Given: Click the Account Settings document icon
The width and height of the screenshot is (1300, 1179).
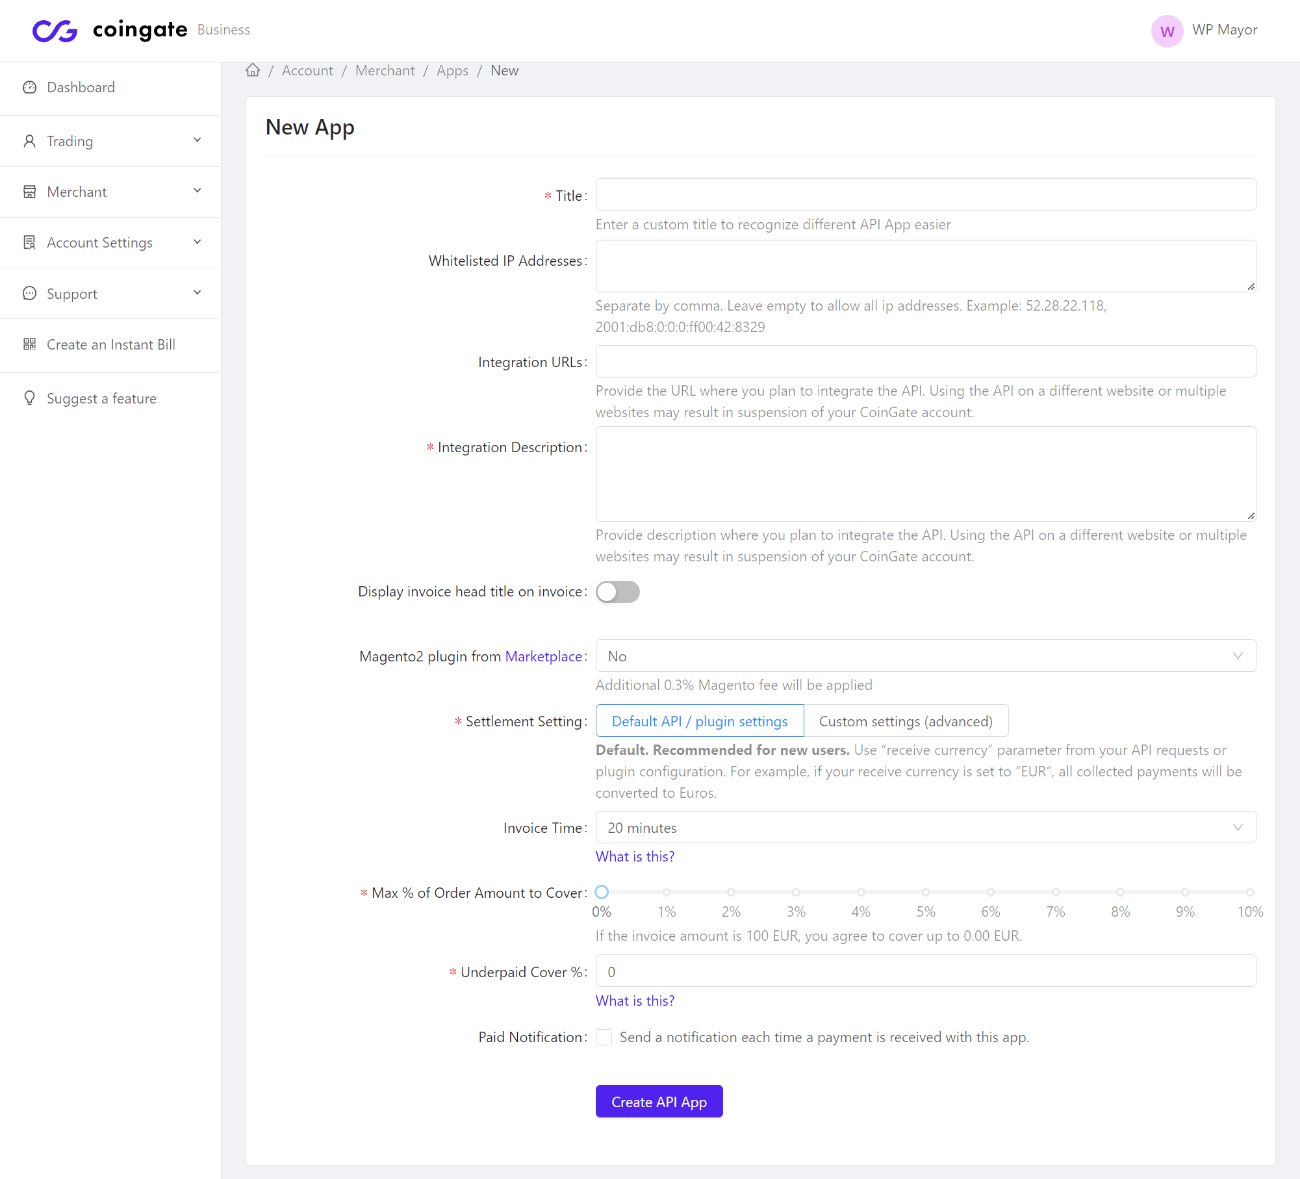Looking at the screenshot, I should coord(30,243).
